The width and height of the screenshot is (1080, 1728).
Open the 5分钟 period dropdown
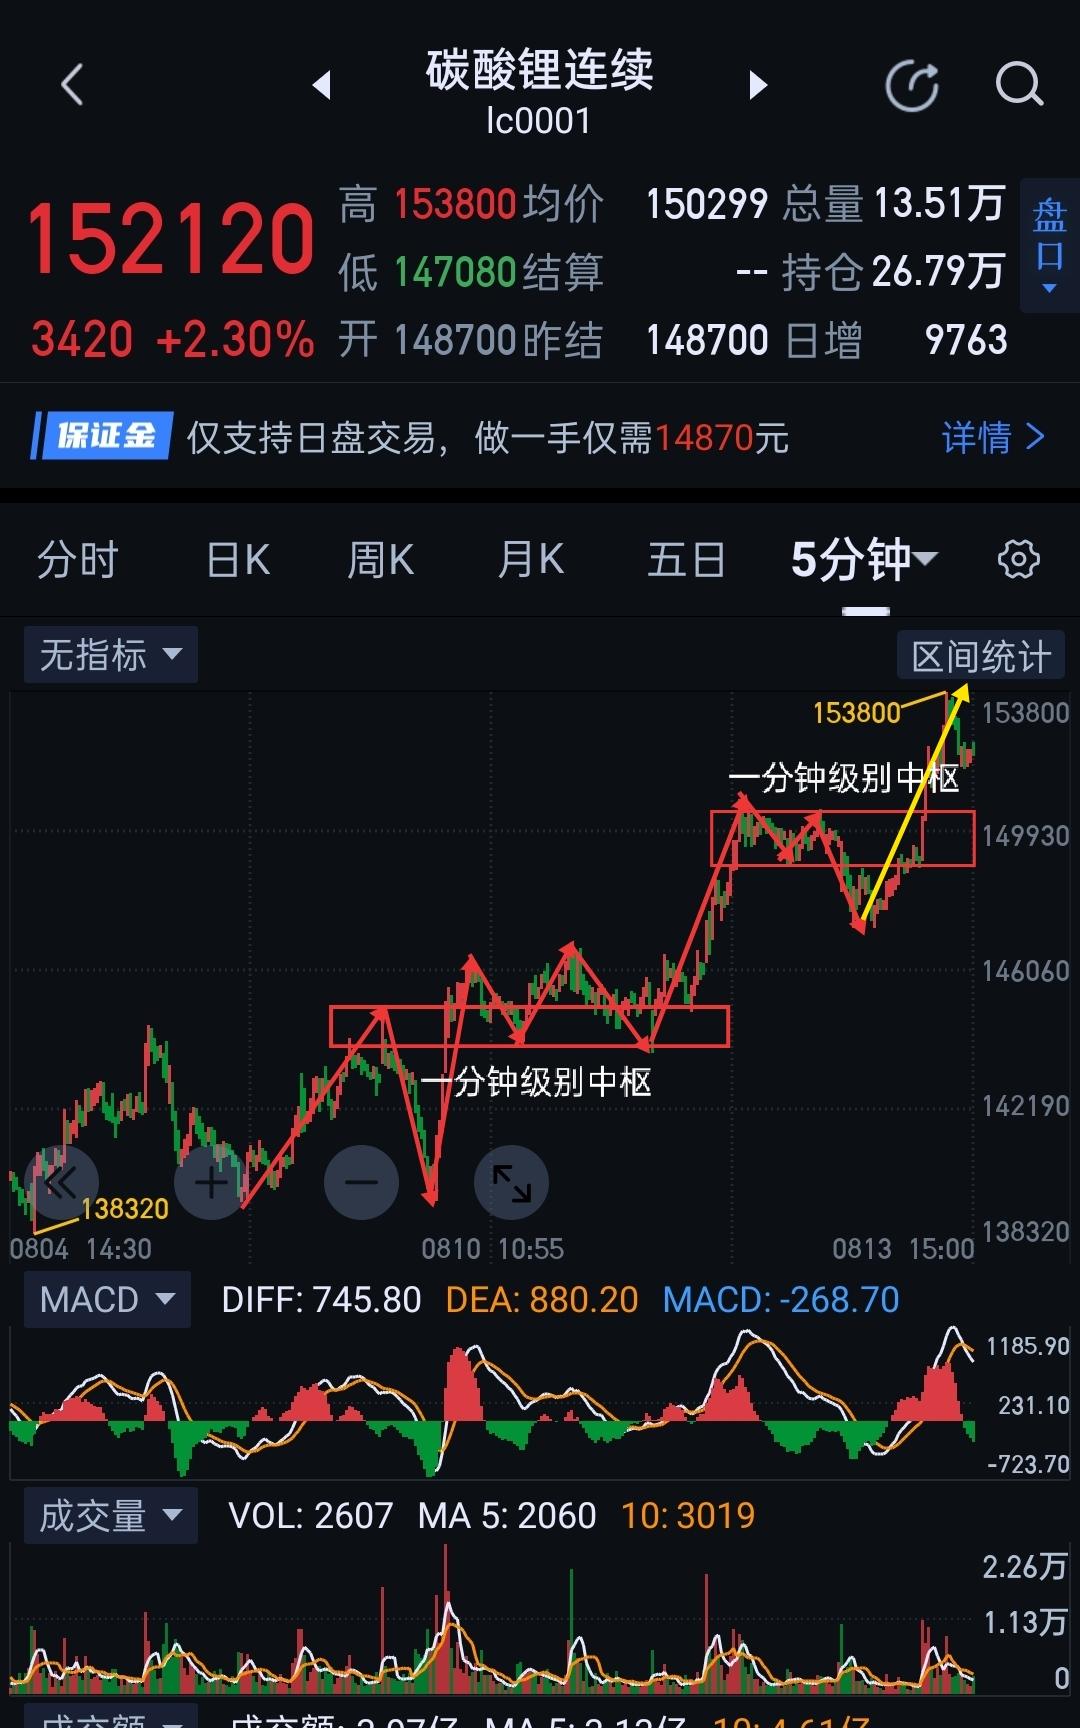pyautogui.click(x=865, y=559)
